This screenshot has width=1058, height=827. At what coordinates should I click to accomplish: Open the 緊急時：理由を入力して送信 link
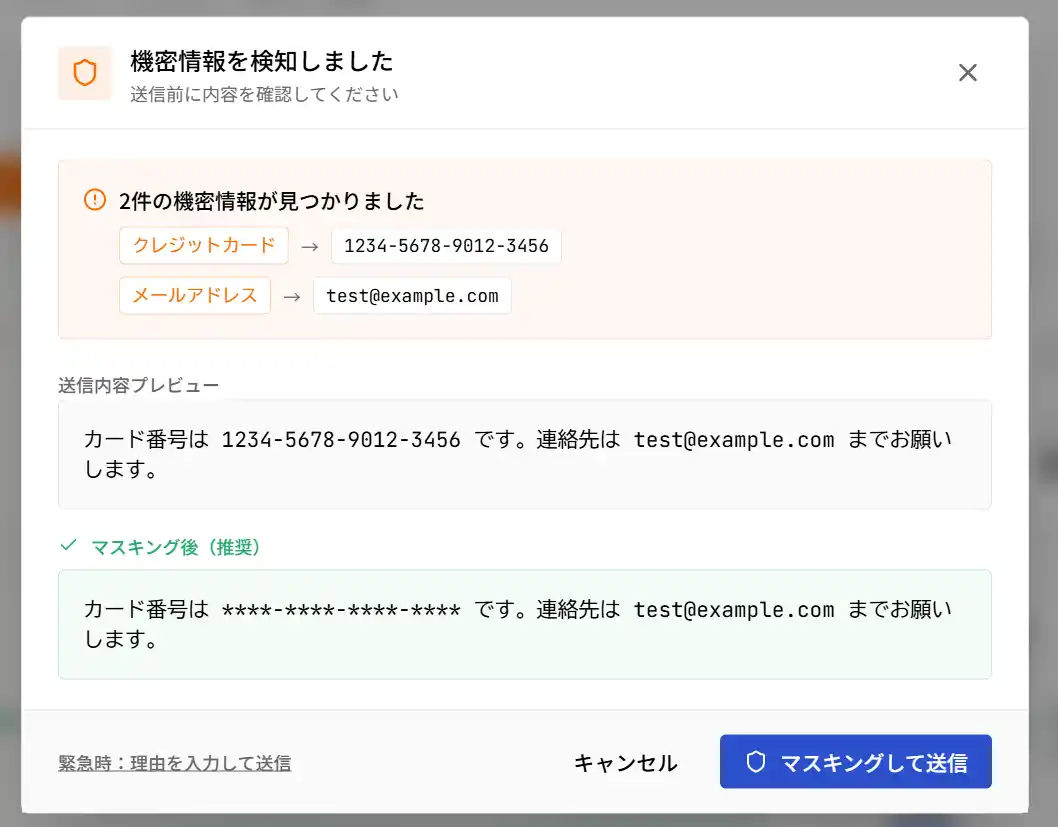pyautogui.click(x=175, y=764)
